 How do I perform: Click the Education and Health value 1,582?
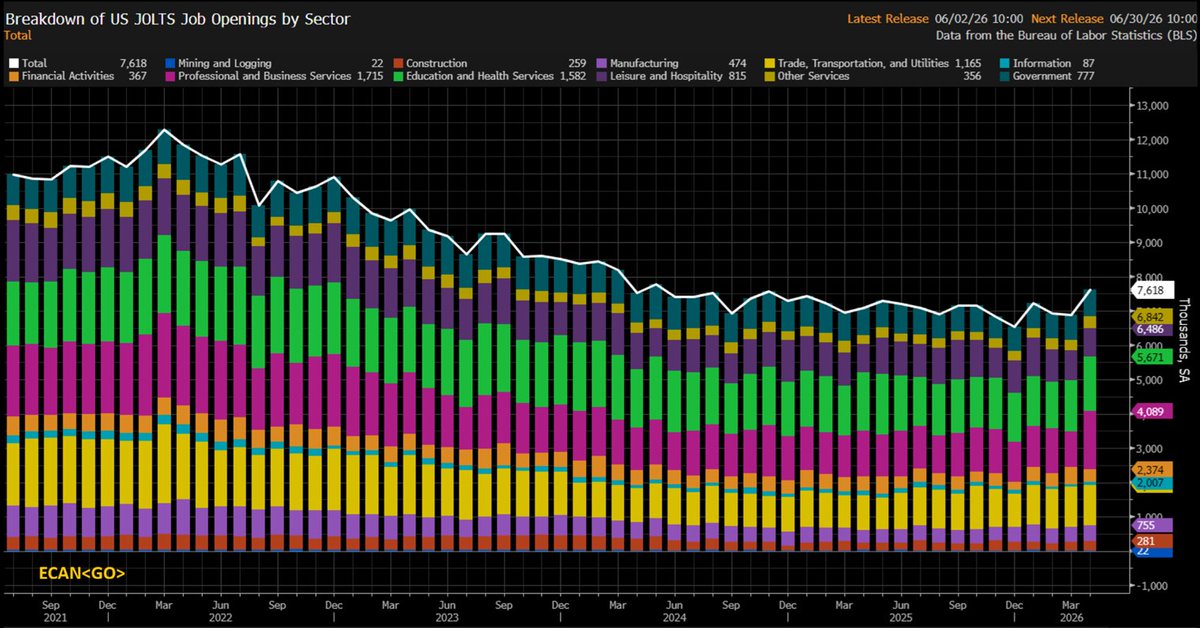[572, 76]
